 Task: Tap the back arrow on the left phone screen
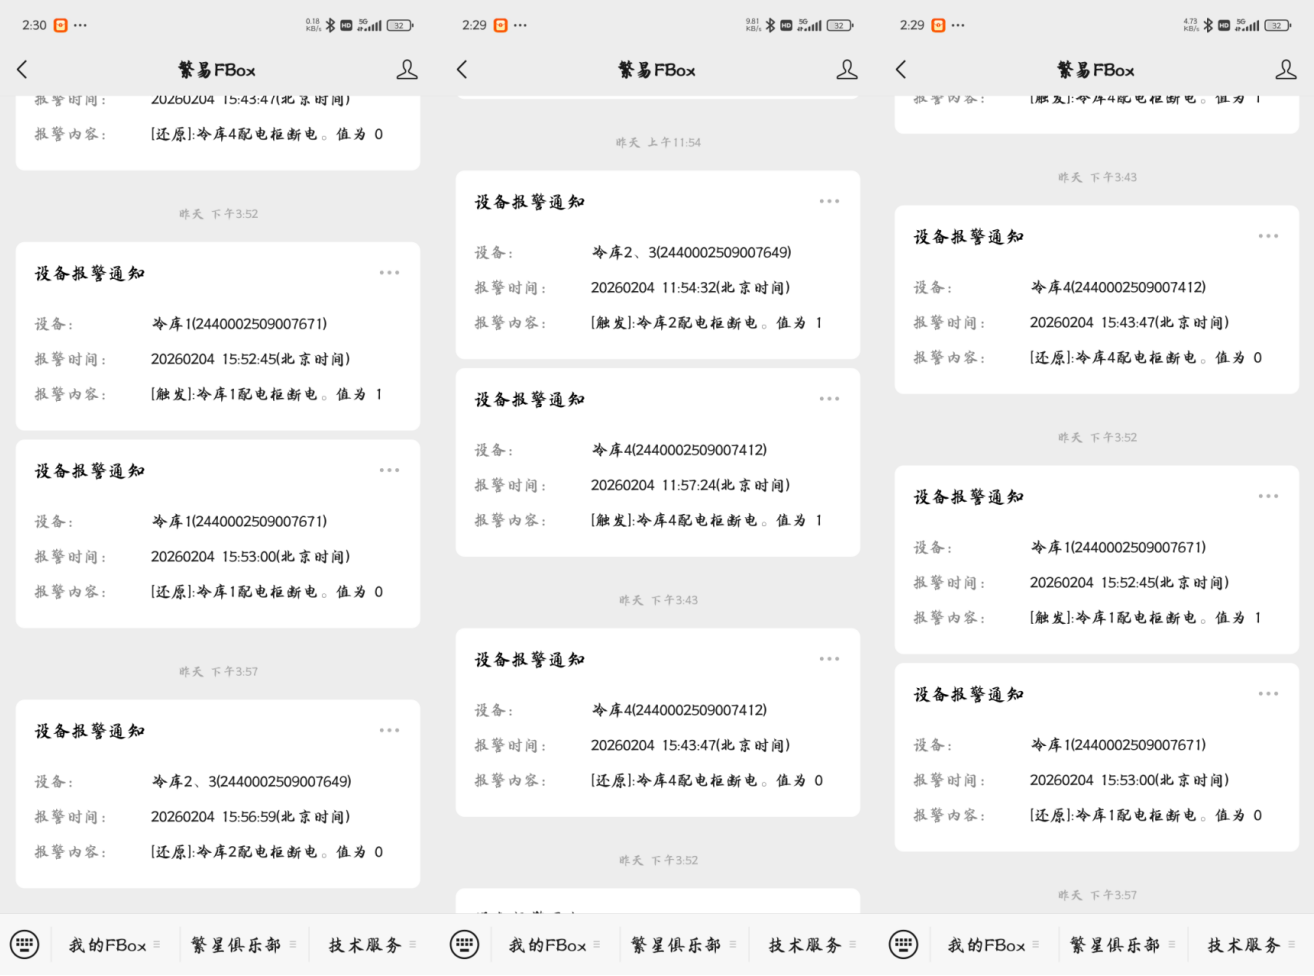pos(23,70)
